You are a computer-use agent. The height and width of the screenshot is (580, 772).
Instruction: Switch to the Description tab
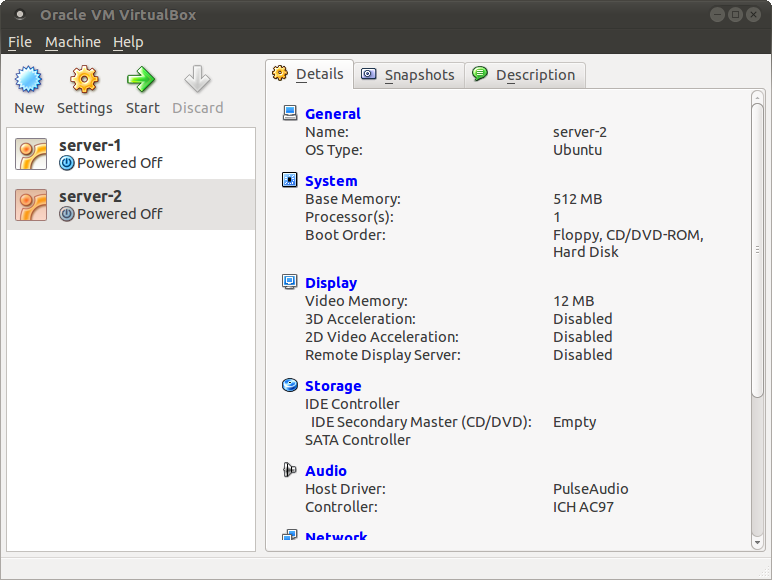tap(525, 75)
